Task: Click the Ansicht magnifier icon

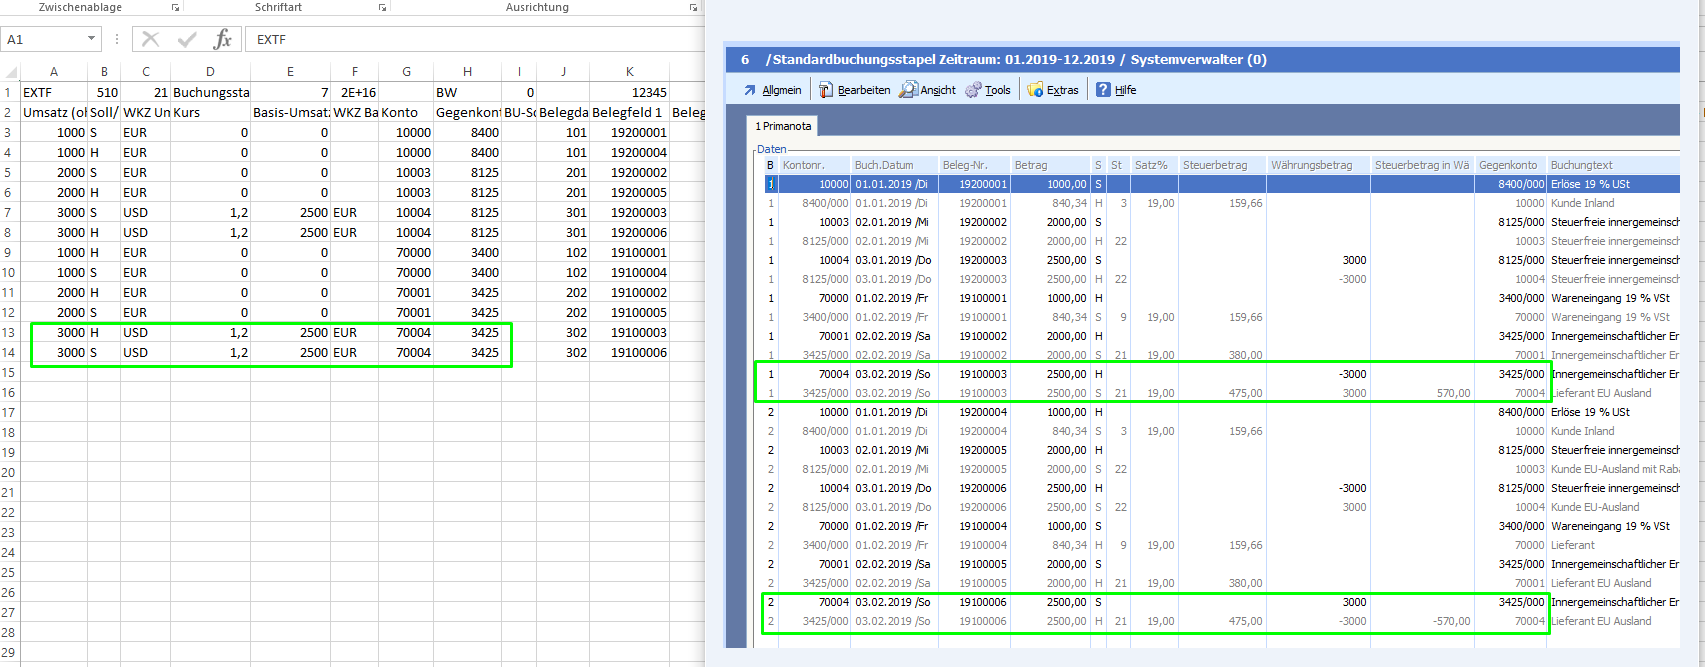Action: pos(908,90)
